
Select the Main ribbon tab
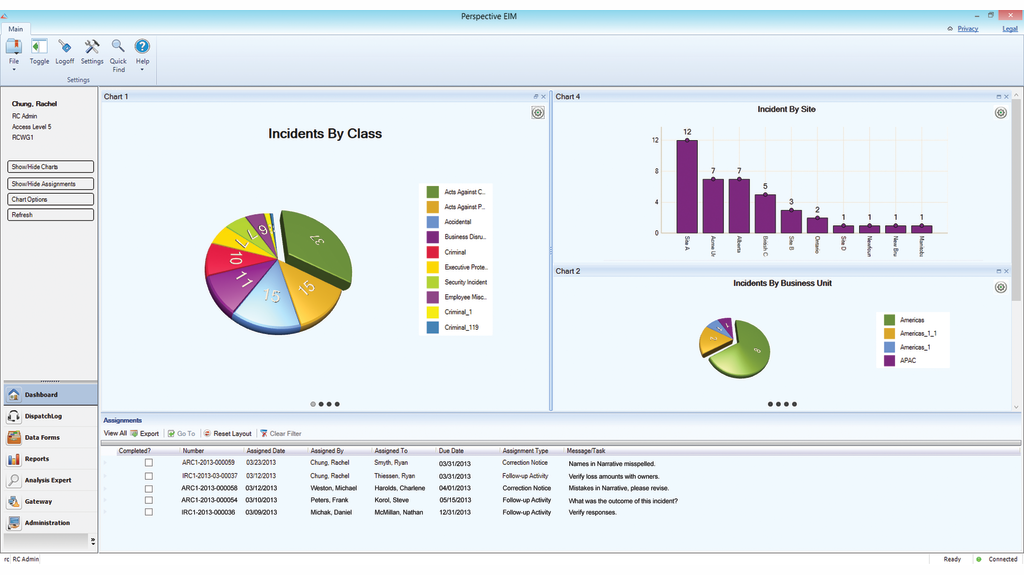click(x=15, y=29)
